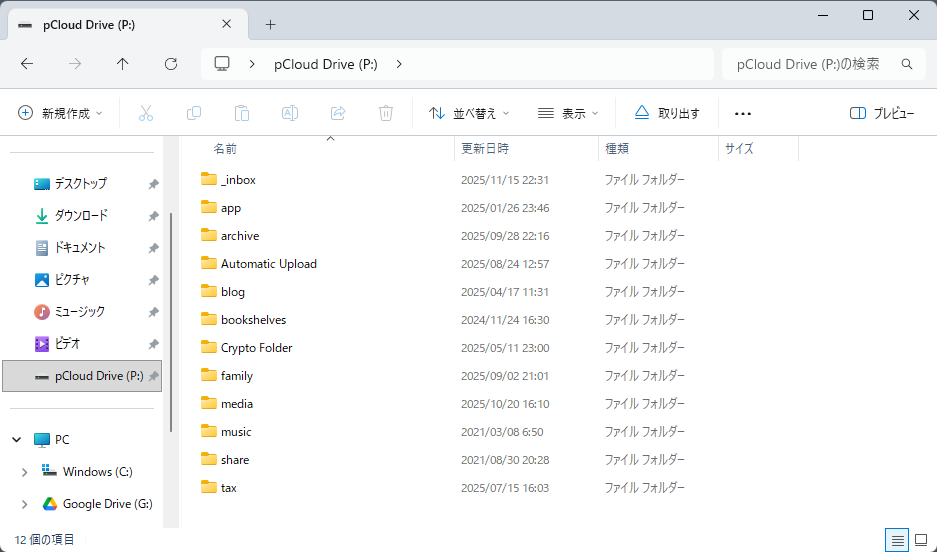
Task: Click the pCloud Drive search box
Action: coord(810,64)
